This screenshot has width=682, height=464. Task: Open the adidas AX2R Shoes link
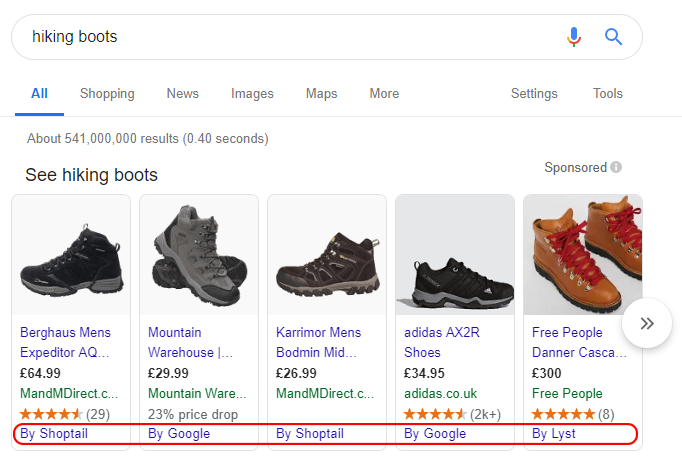point(441,342)
